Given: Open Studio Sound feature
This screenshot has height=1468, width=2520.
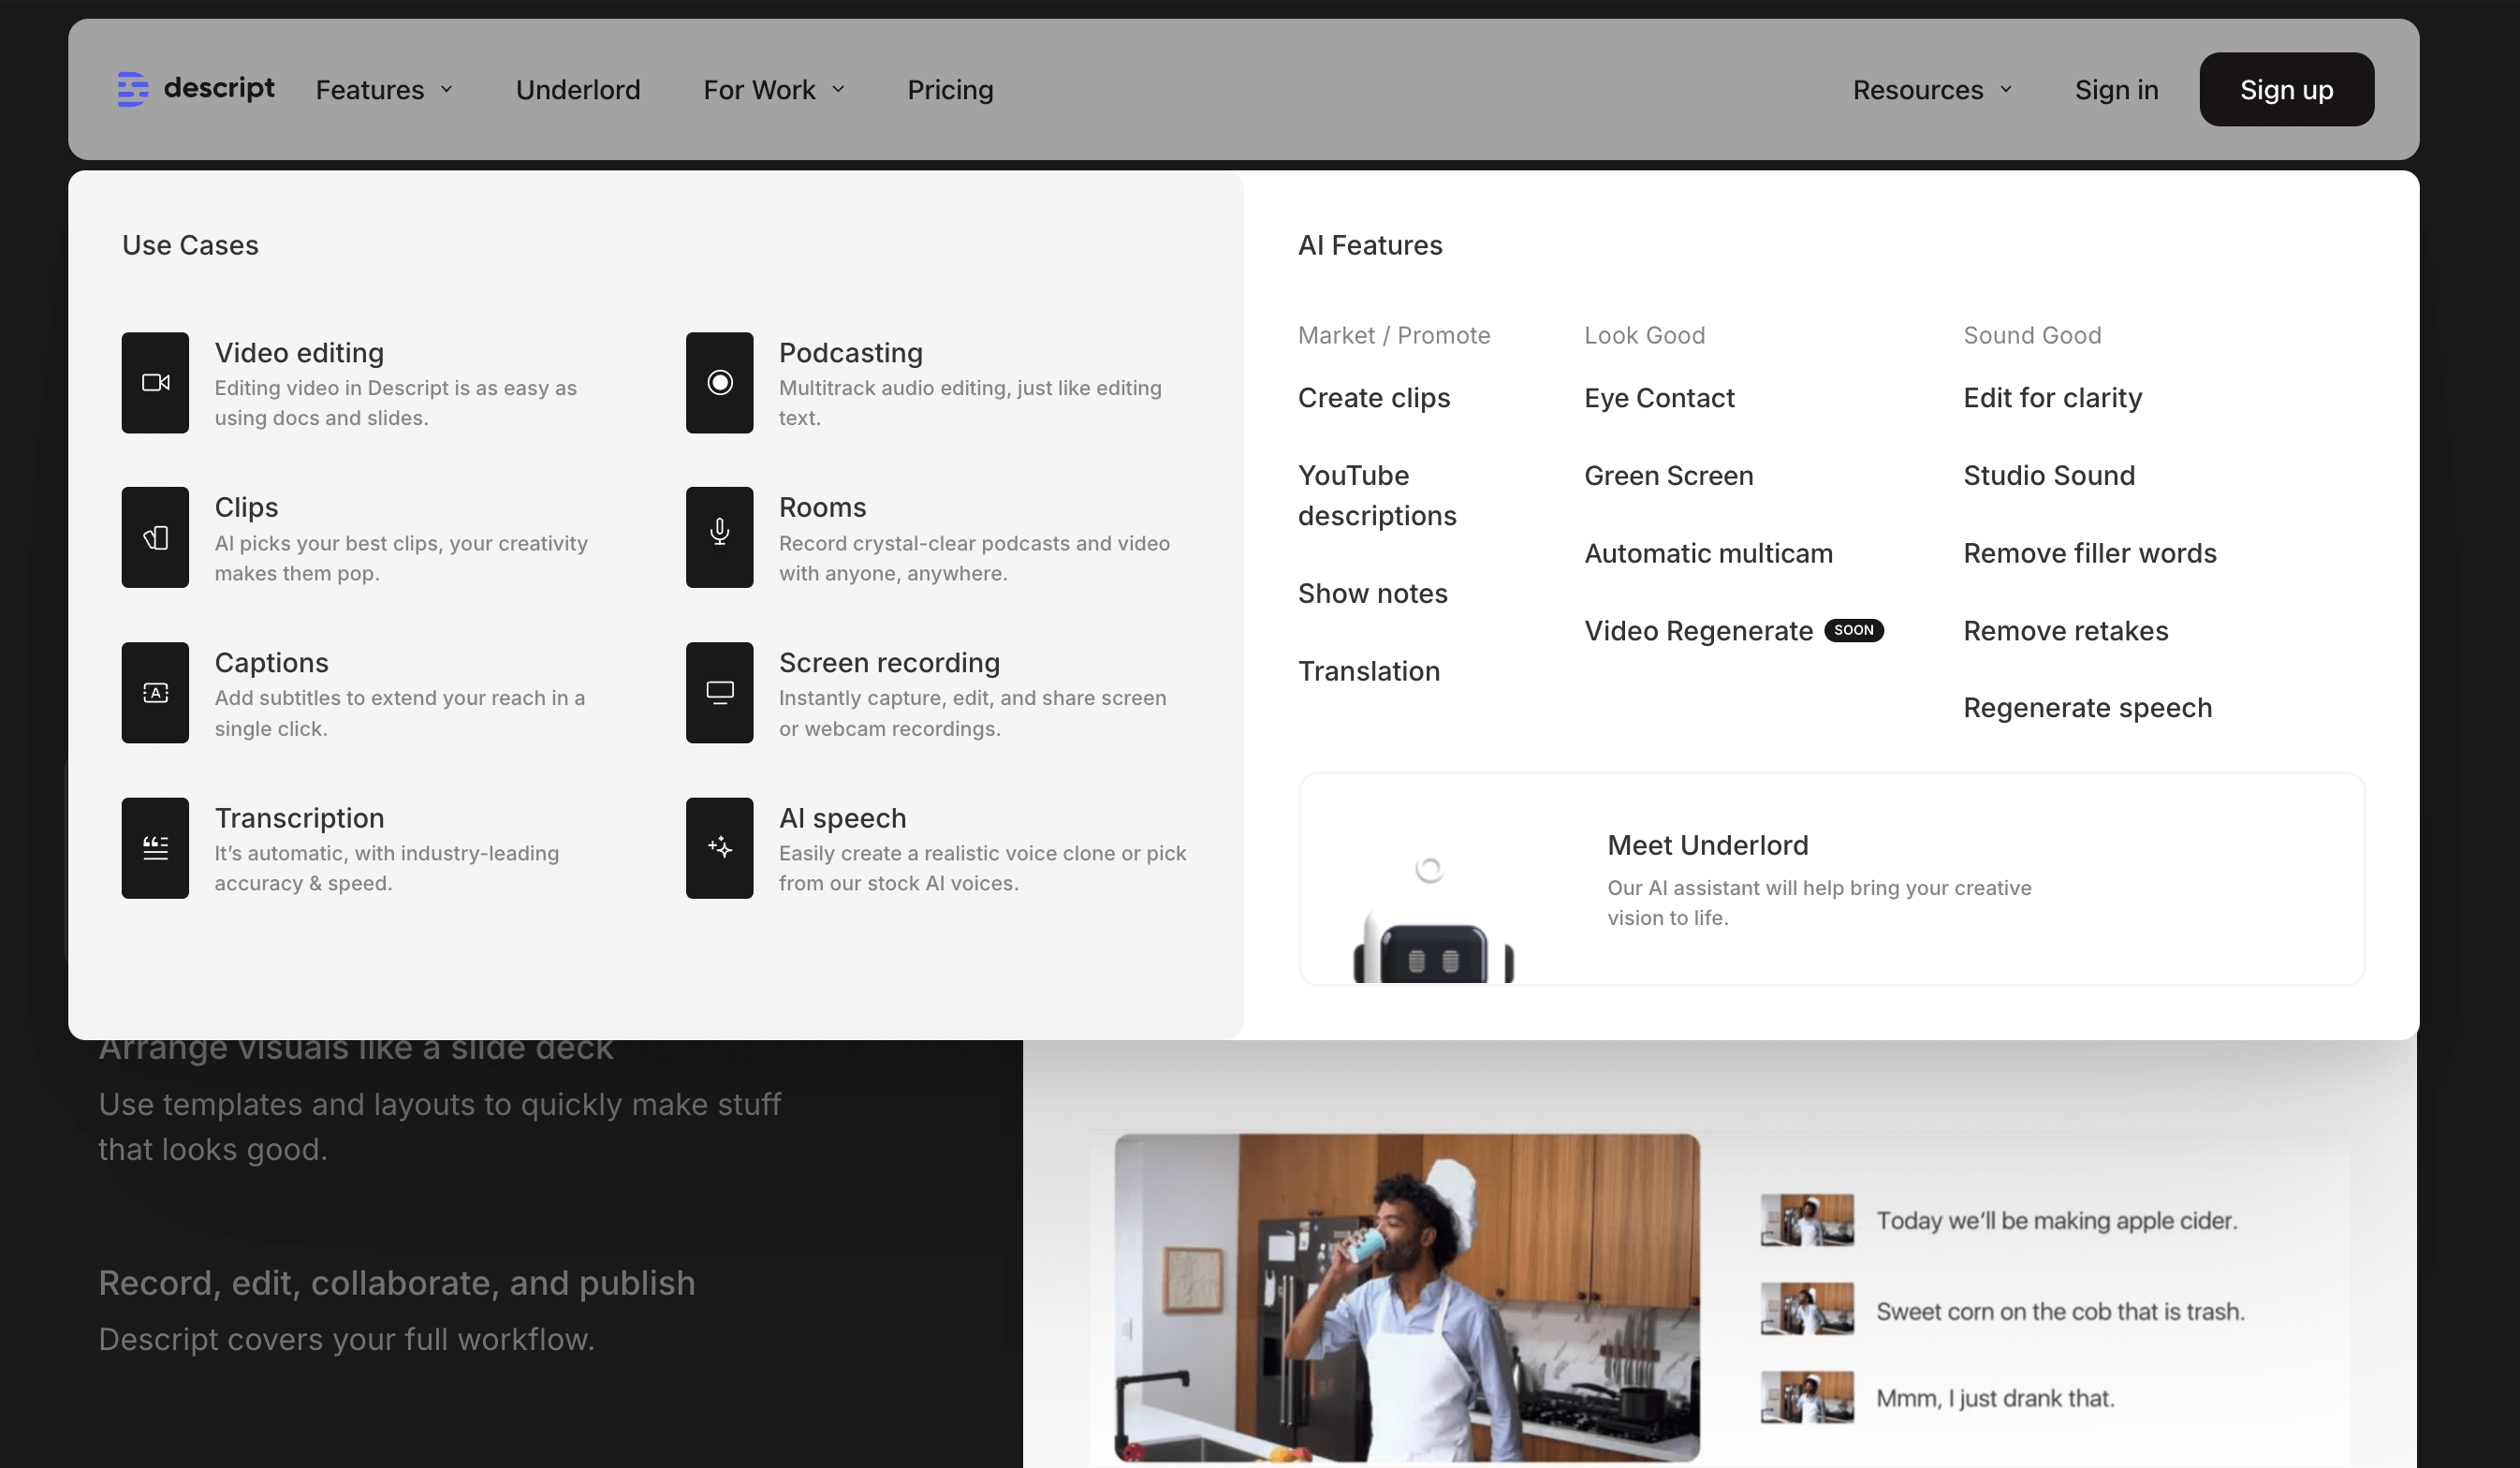Looking at the screenshot, I should click(x=2049, y=476).
